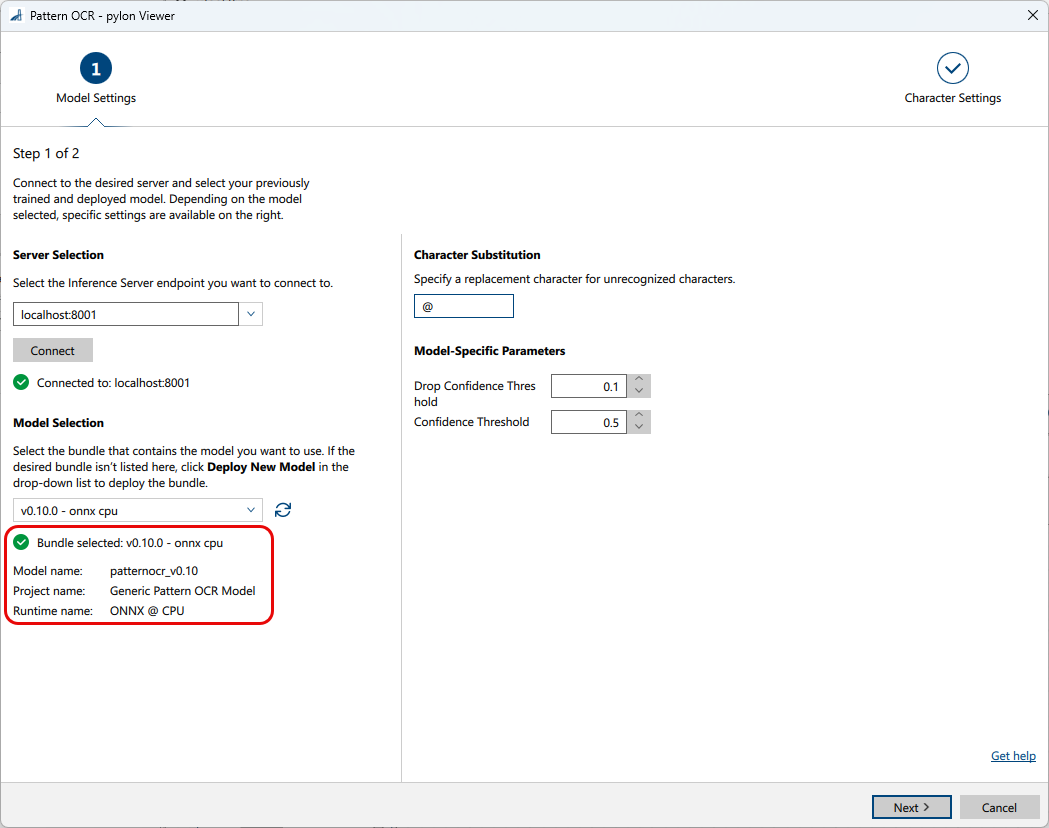Screen dimensions: 1049x828
Task: Increase Confidence Threshold with up arrow
Action: pos(639,416)
